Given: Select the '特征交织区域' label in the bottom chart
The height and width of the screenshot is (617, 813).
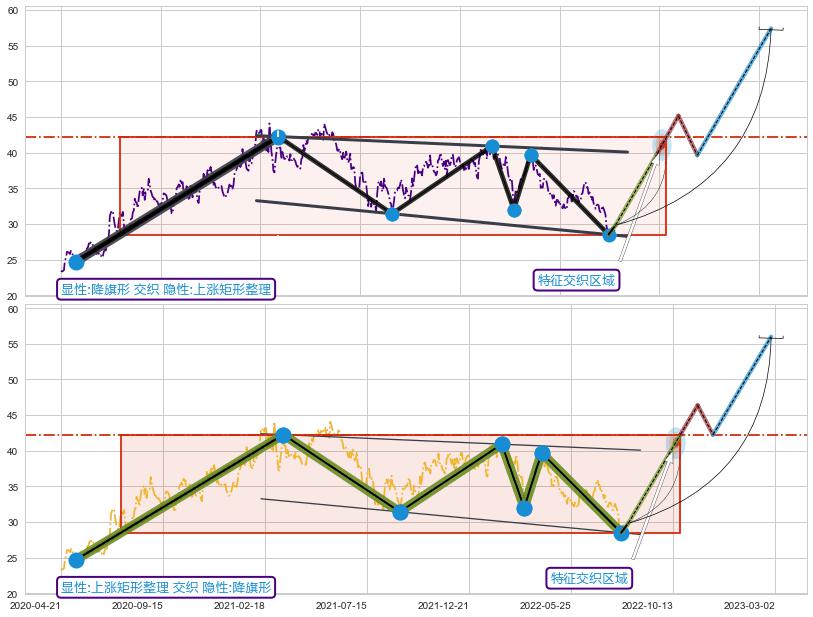Looking at the screenshot, I should point(590,578).
